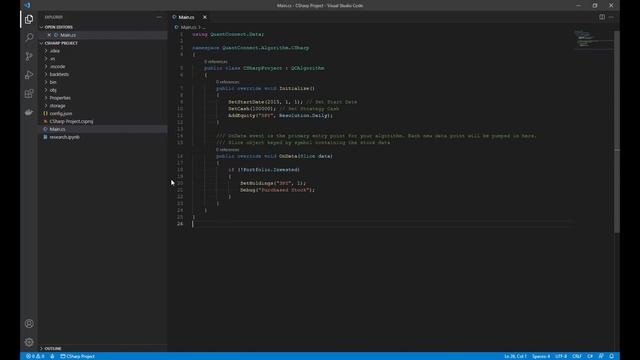The height and width of the screenshot is (360, 640).
Task: Close Main.cs in the Open Editors list
Action: 49,35
